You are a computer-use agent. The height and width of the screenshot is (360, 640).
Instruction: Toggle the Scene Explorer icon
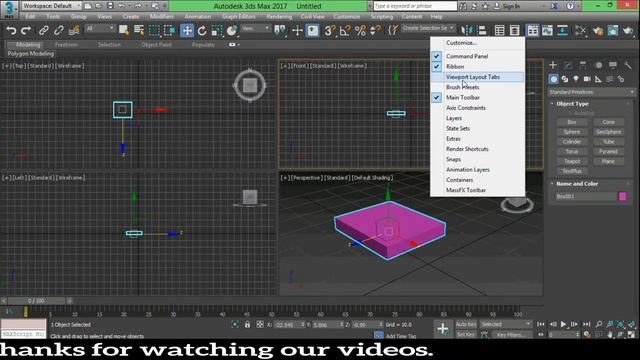(x=500, y=30)
